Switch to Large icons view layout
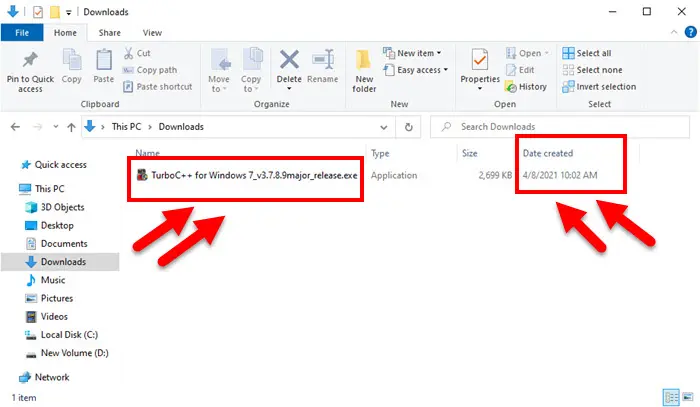 point(688,397)
